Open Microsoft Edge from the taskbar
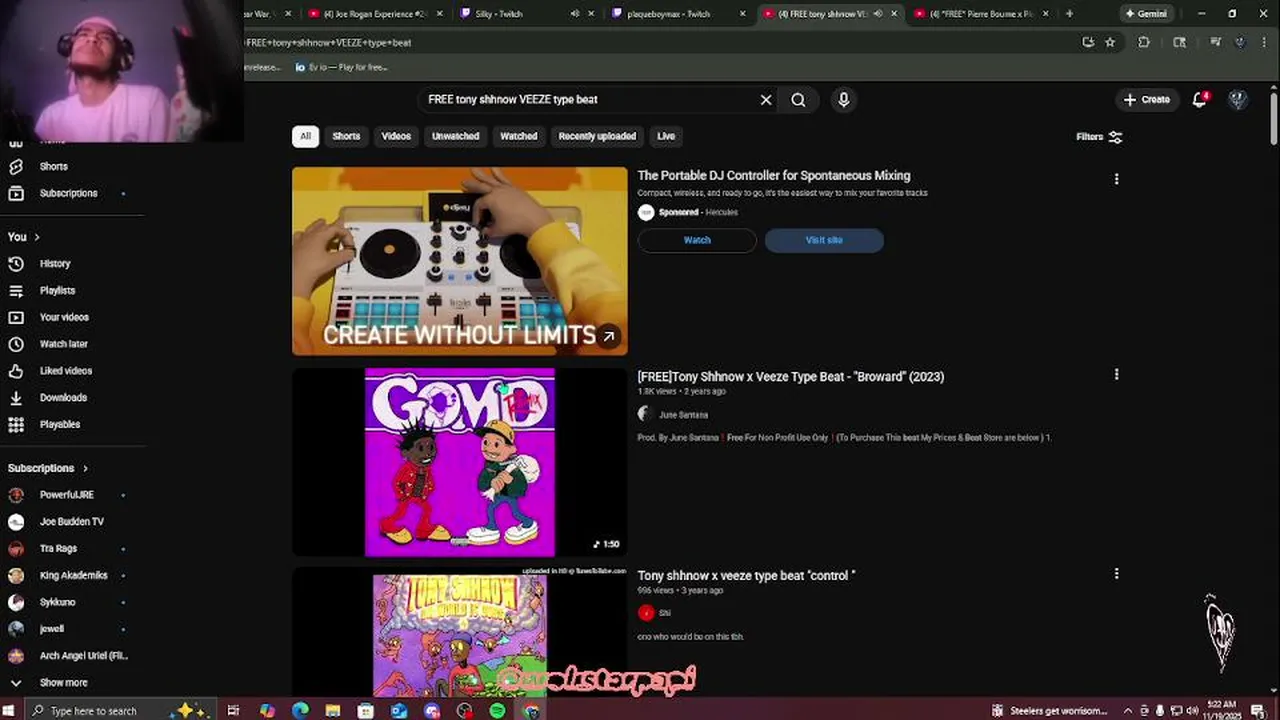Image resolution: width=1280 pixels, height=720 pixels. pos(300,711)
